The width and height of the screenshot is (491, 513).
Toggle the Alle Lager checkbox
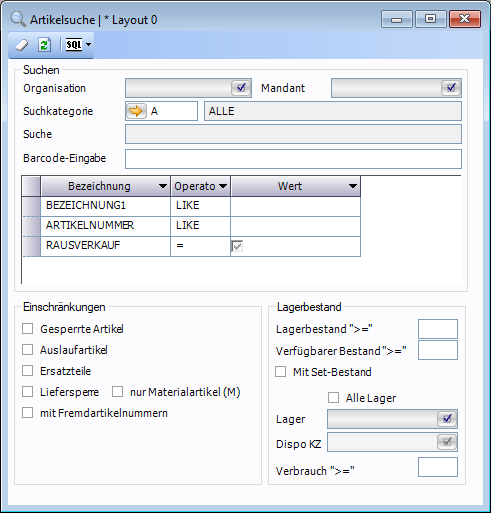click(x=334, y=397)
